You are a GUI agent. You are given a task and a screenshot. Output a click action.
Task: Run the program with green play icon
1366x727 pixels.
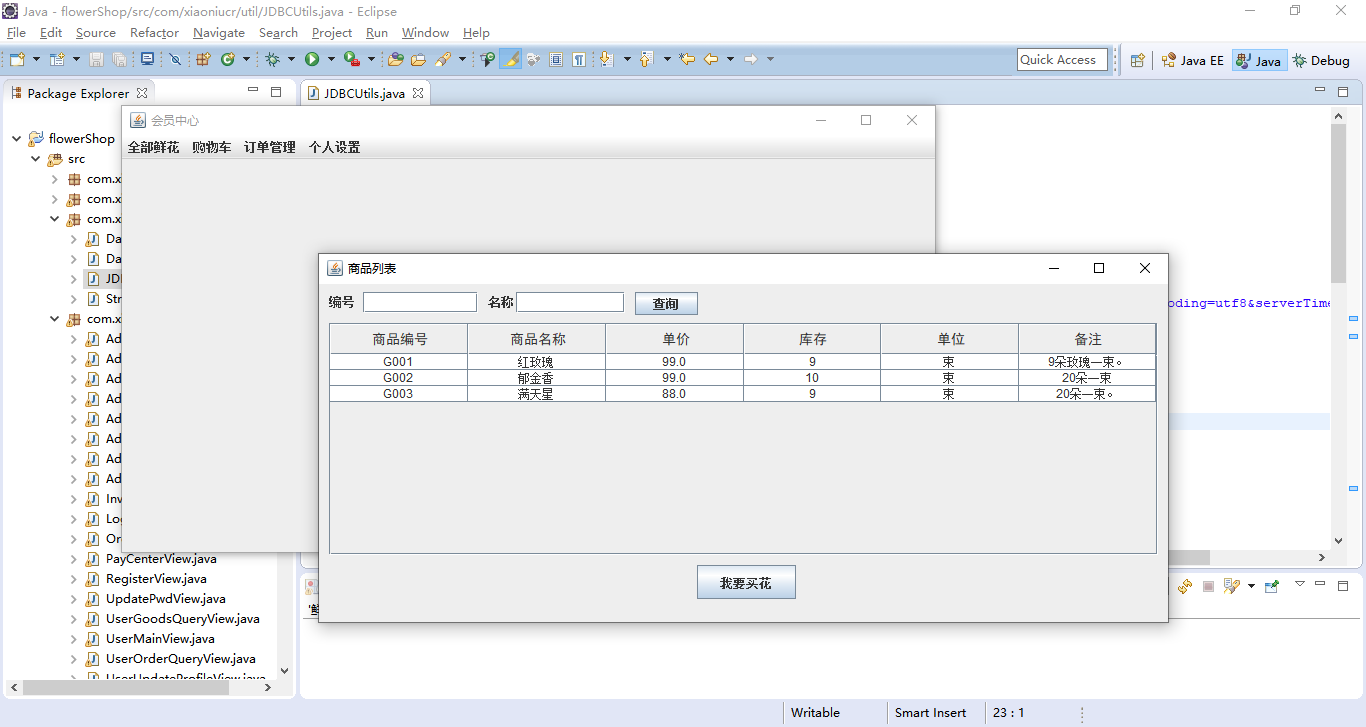(x=312, y=60)
